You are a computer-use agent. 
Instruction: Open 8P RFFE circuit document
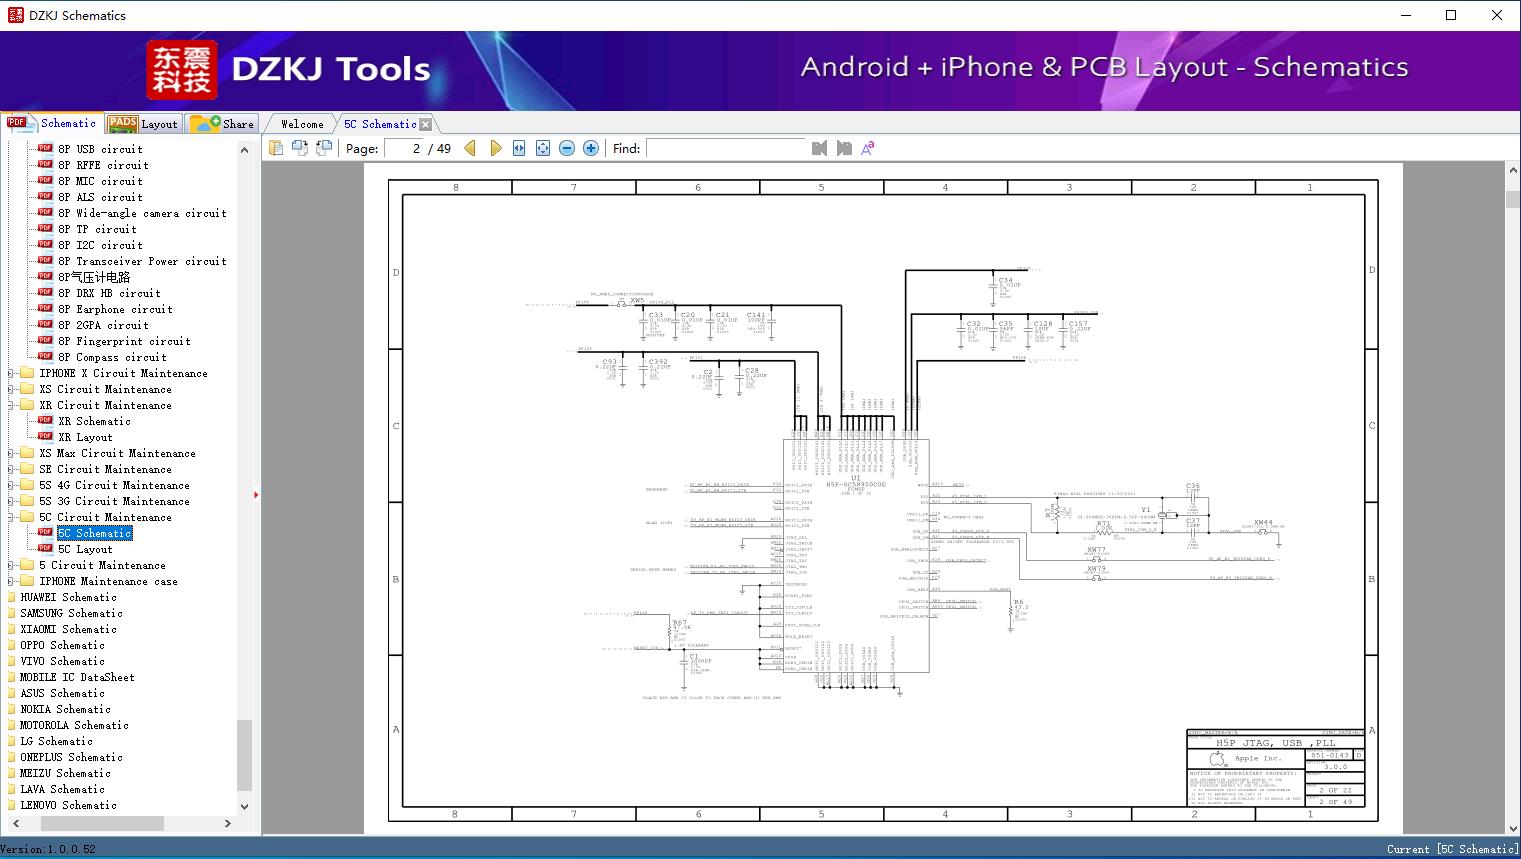tap(103, 165)
